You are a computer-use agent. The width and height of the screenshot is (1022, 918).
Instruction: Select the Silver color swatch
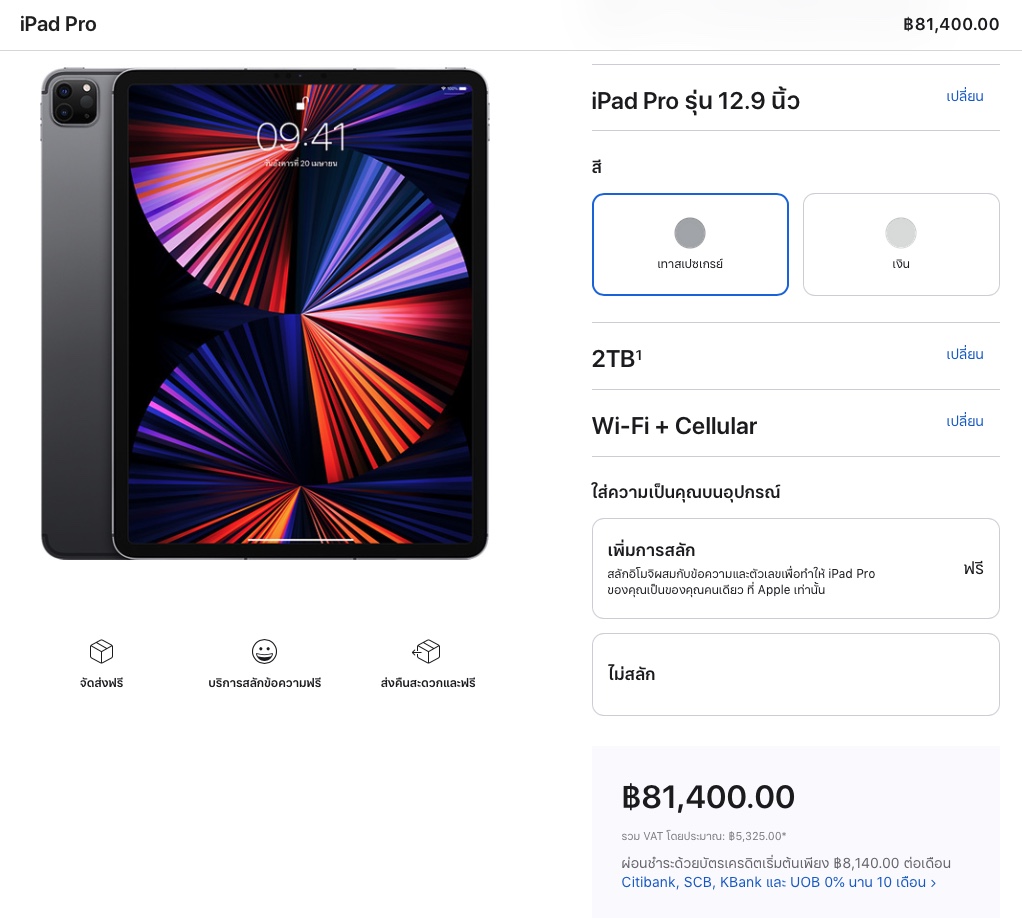(x=901, y=233)
